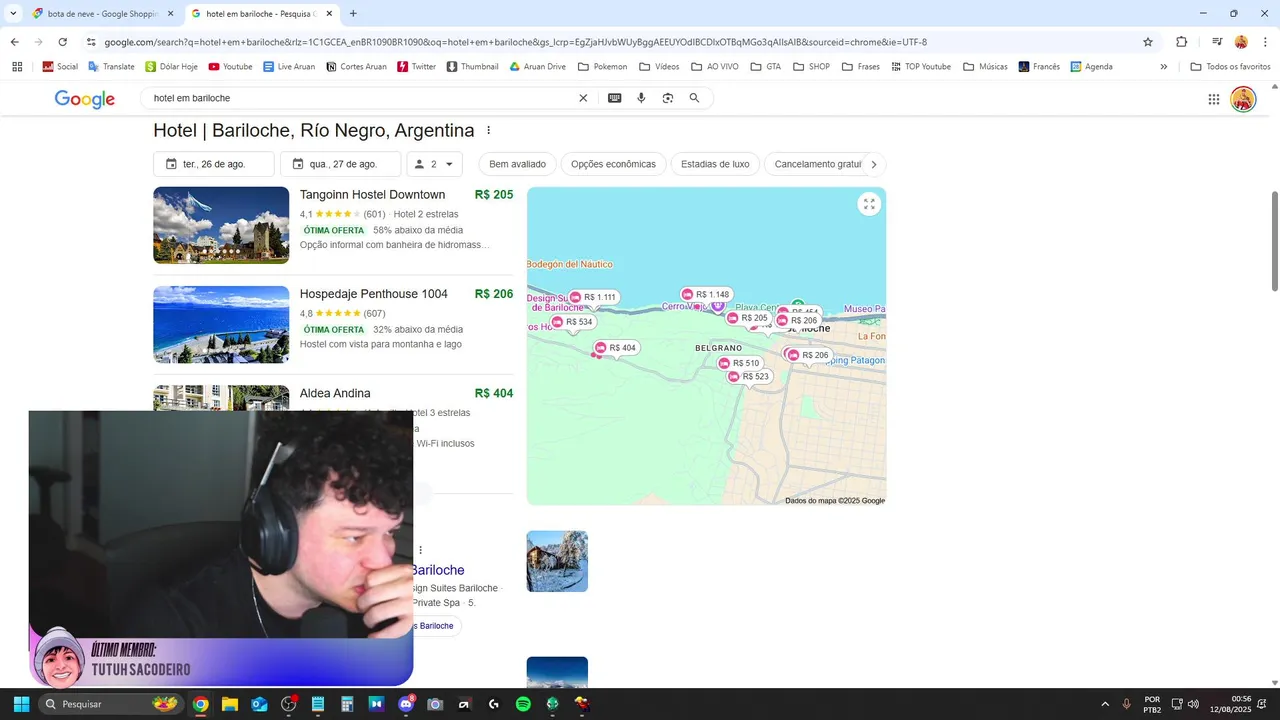Select the R$ 523 map price pin
This screenshot has width=1280, height=720.
749,377
